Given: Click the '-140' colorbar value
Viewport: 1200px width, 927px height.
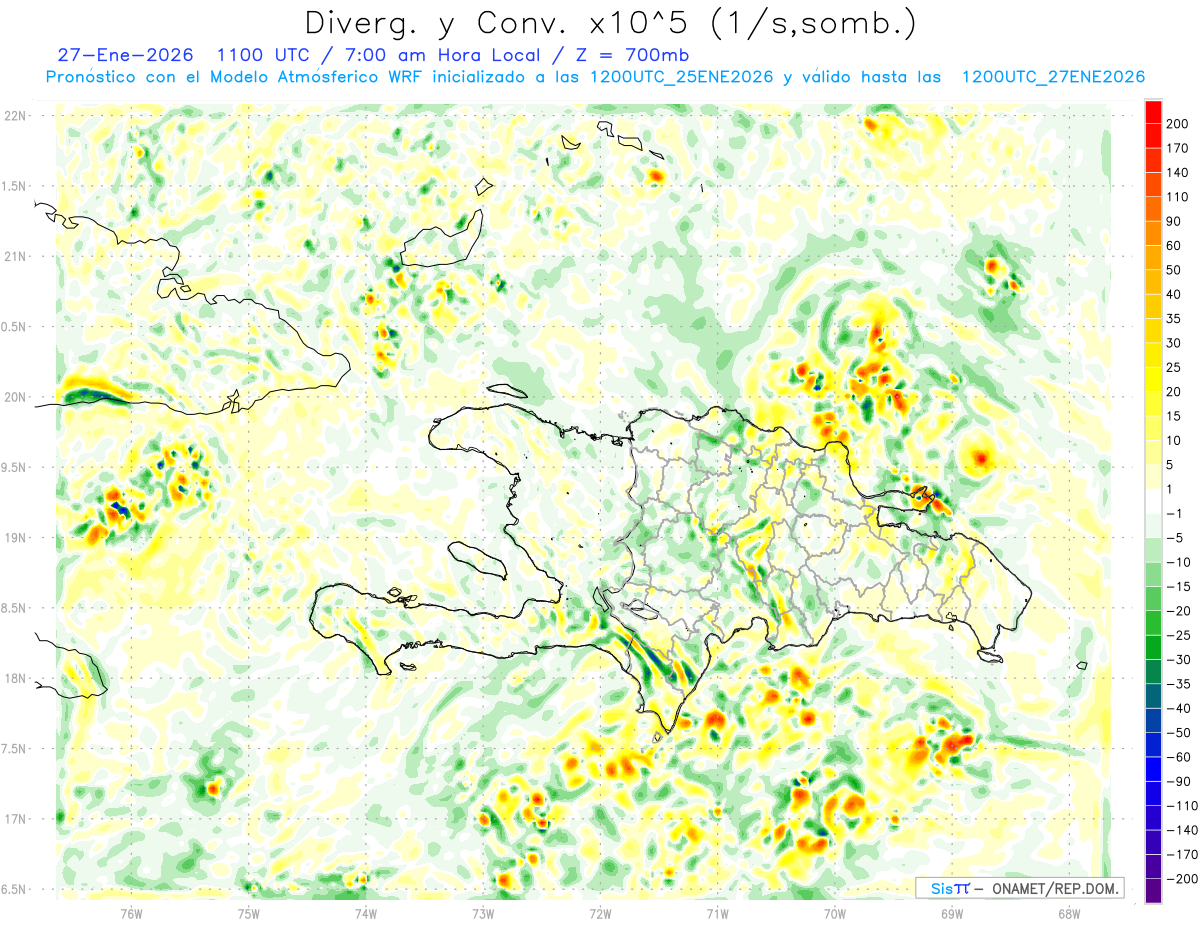Looking at the screenshot, I should 1183,831.
